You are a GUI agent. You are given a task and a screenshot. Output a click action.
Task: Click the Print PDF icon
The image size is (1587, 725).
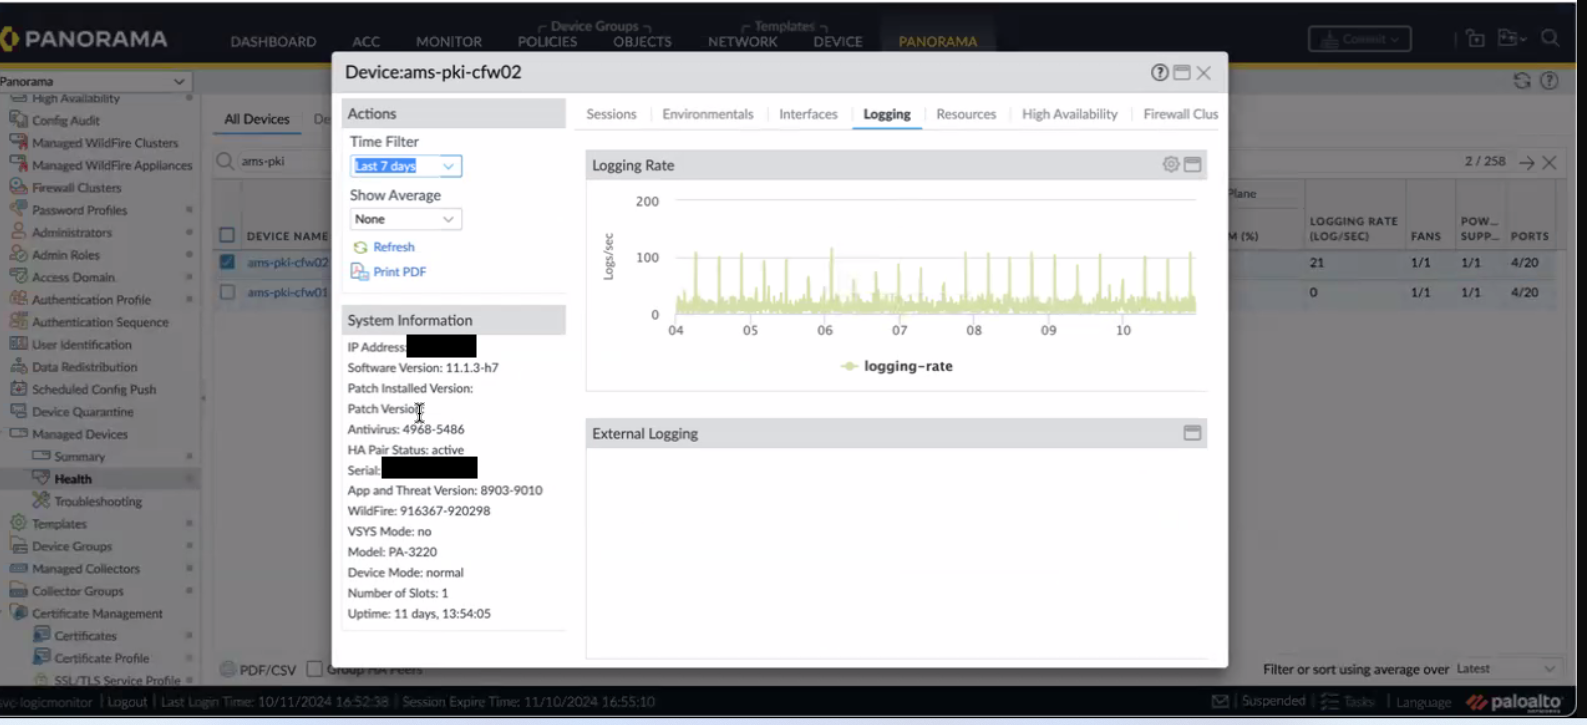[x=359, y=272]
